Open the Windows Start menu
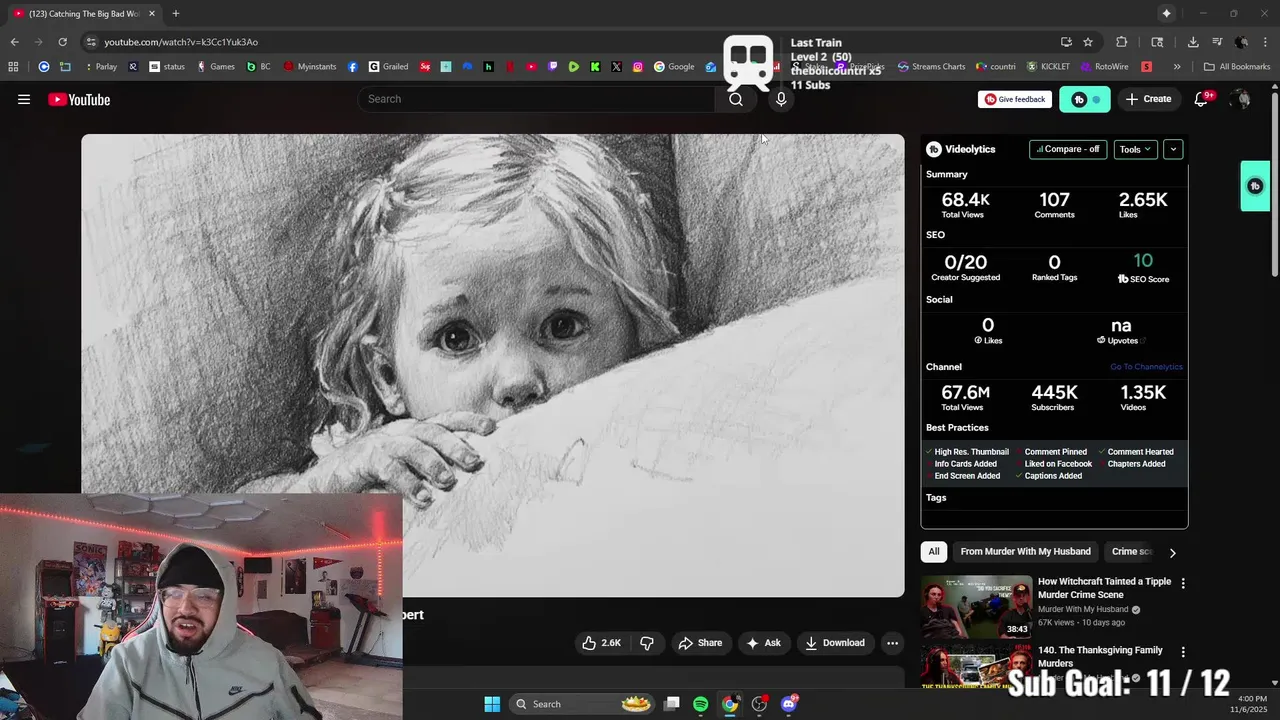Image resolution: width=1280 pixels, height=720 pixels. tap(492, 704)
